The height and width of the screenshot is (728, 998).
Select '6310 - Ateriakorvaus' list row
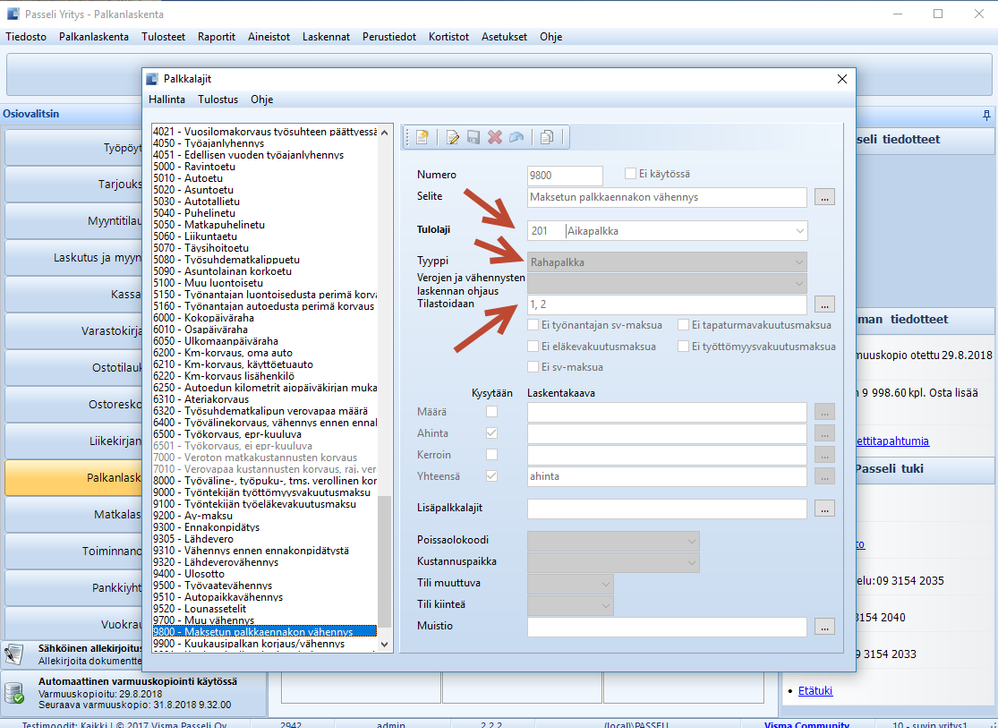(x=264, y=399)
